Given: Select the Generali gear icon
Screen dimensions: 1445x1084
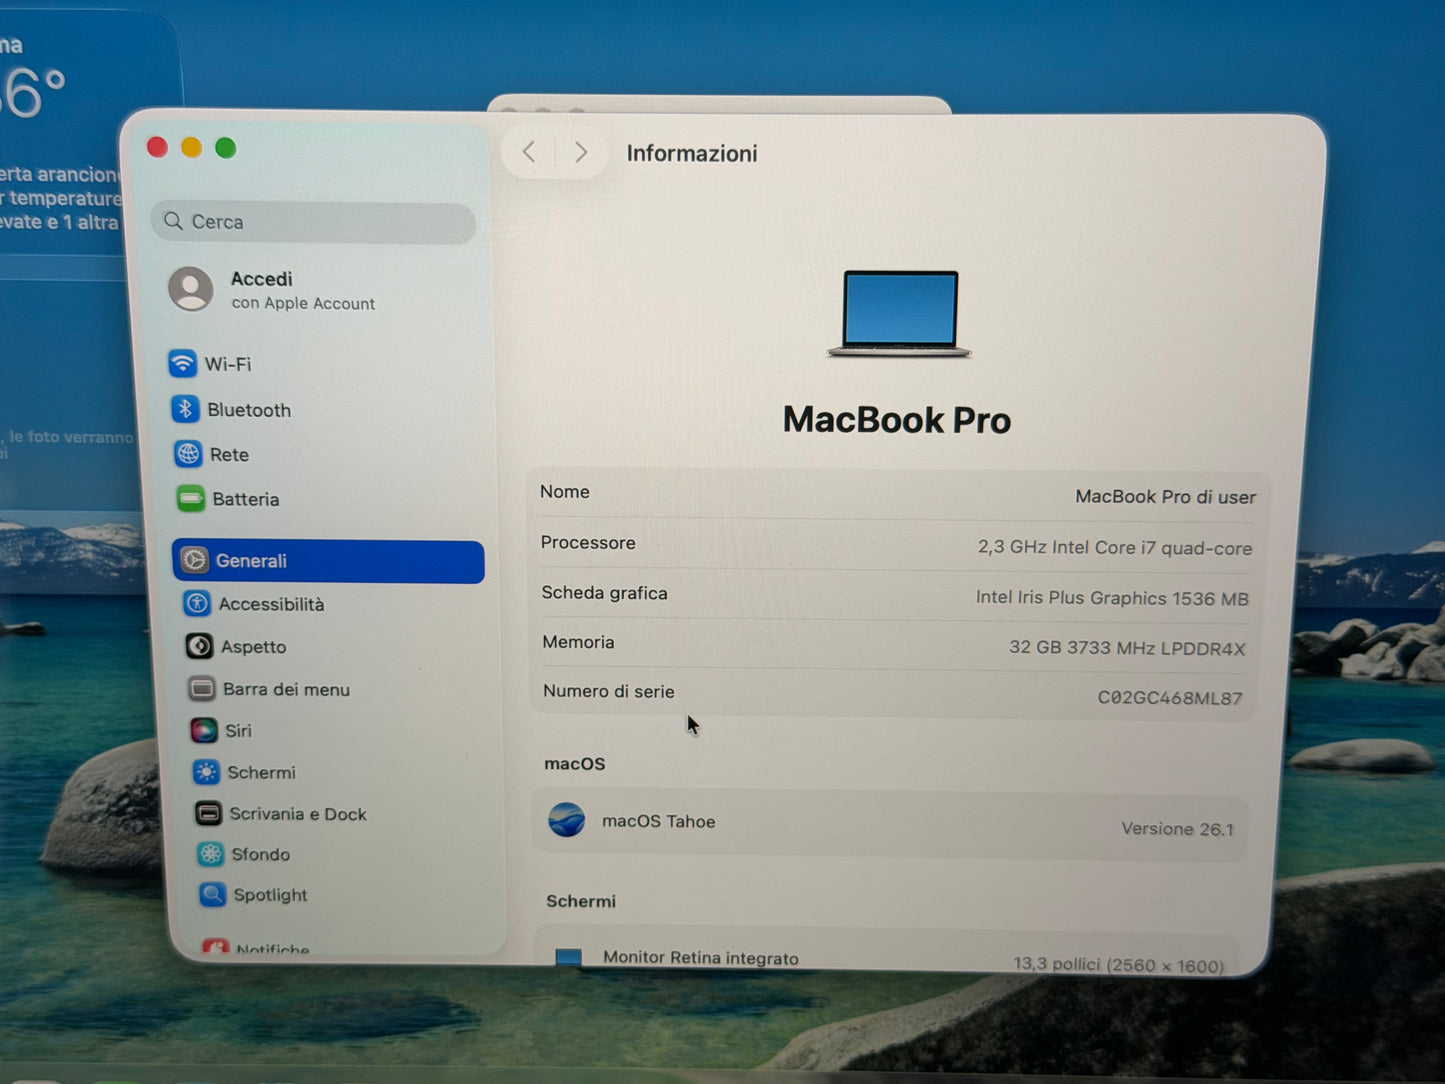Looking at the screenshot, I should coord(195,560).
